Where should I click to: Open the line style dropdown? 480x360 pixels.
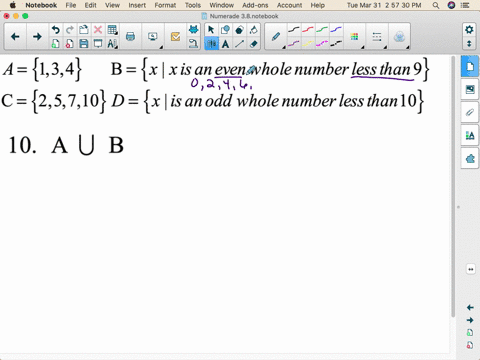377,37
